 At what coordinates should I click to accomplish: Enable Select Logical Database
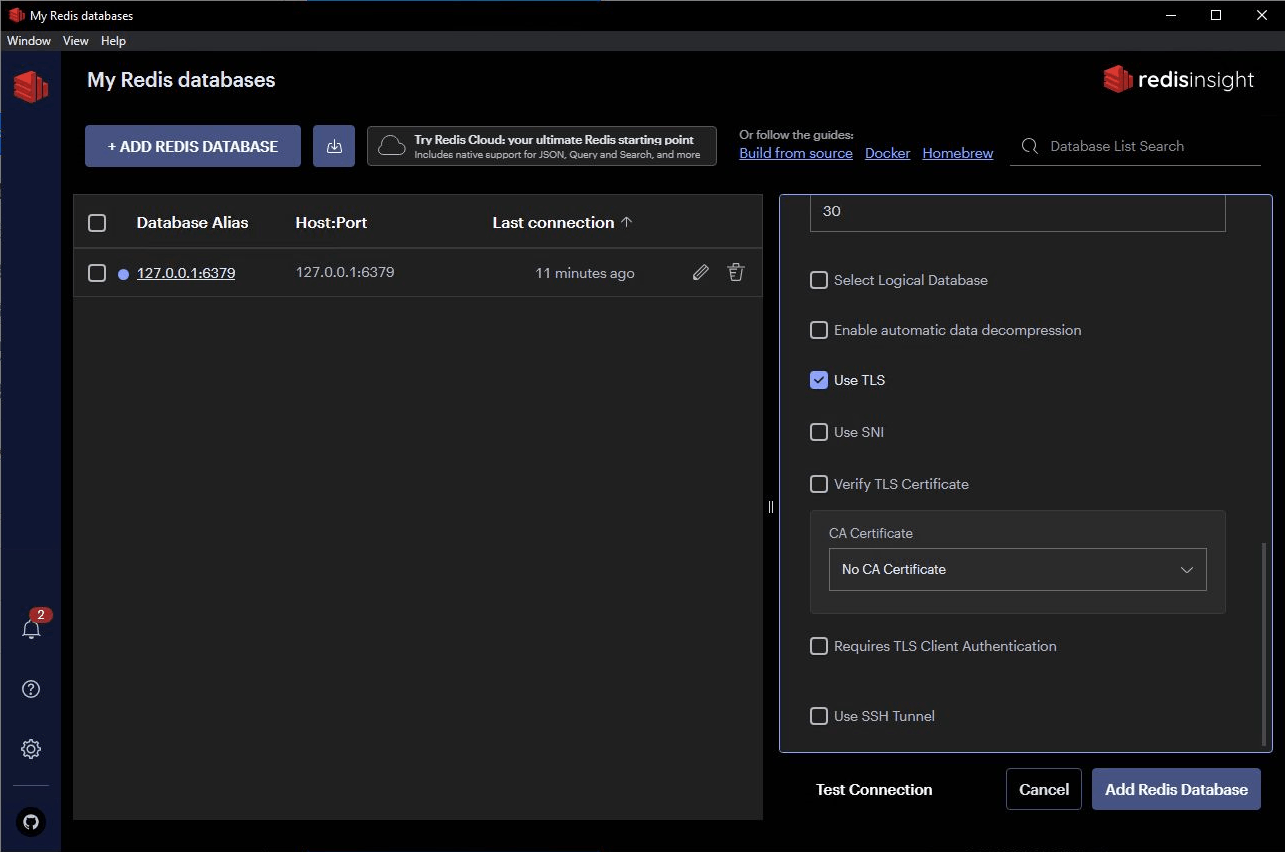click(819, 280)
